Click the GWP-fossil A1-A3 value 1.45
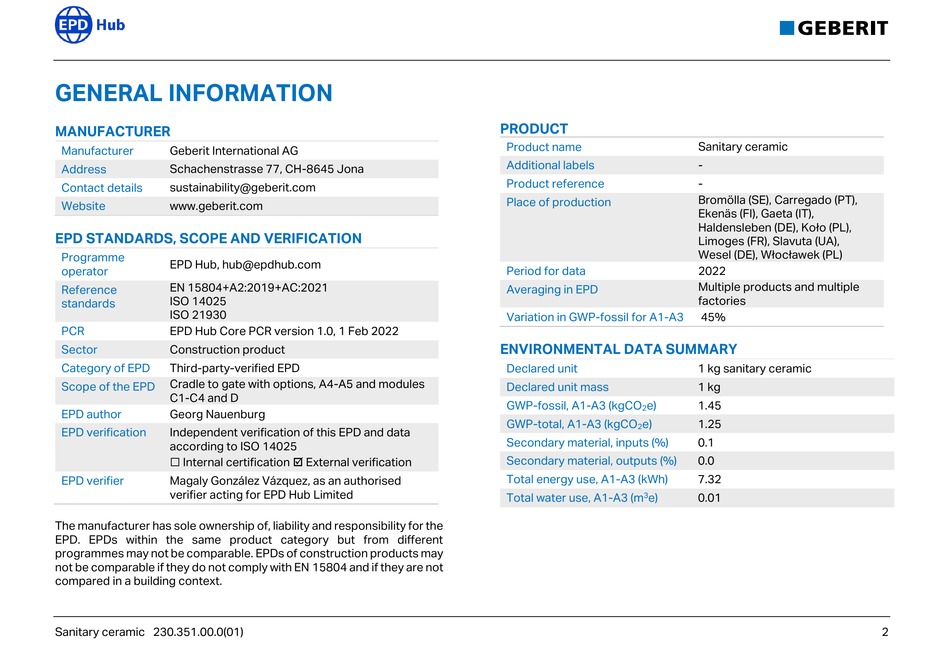 click(709, 405)
